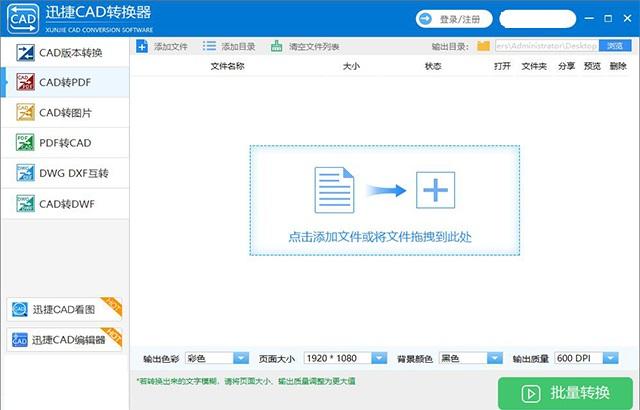Launch 迅捷CAD编辑器 from the sidebar
Viewport: 640px width, 410px height.
64,339
